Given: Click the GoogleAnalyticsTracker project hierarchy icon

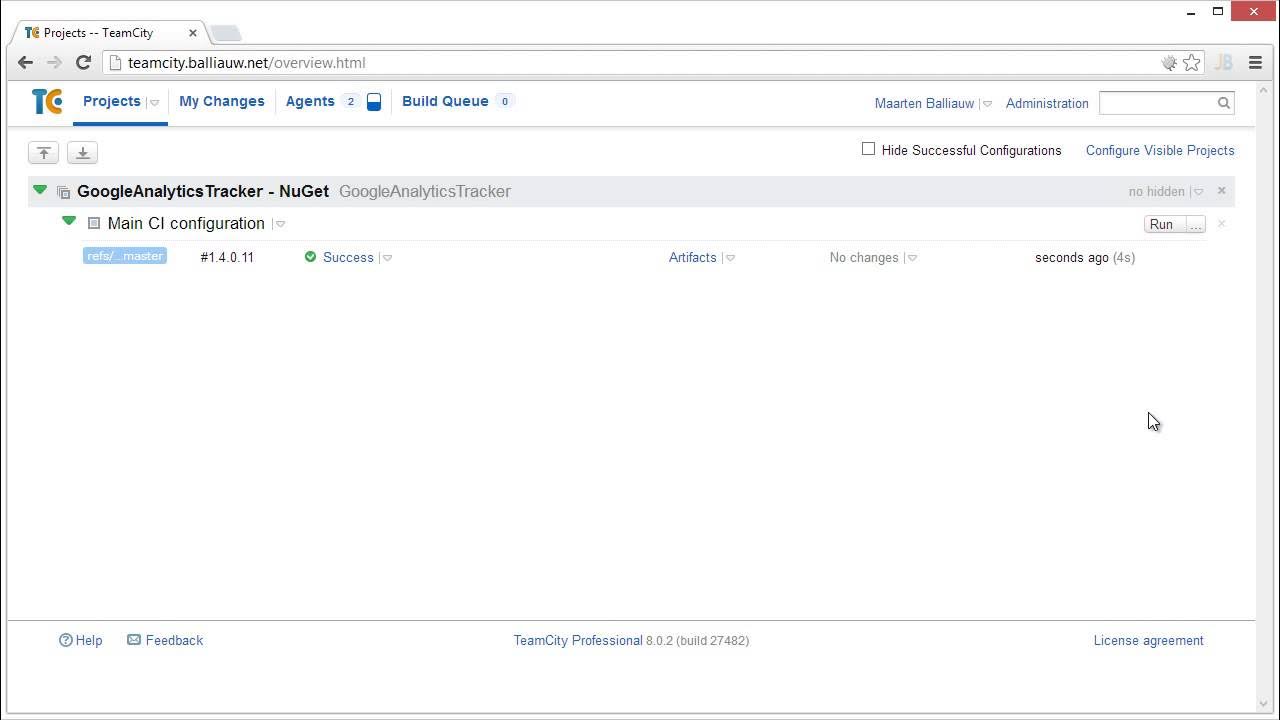Looking at the screenshot, I should [x=63, y=192].
